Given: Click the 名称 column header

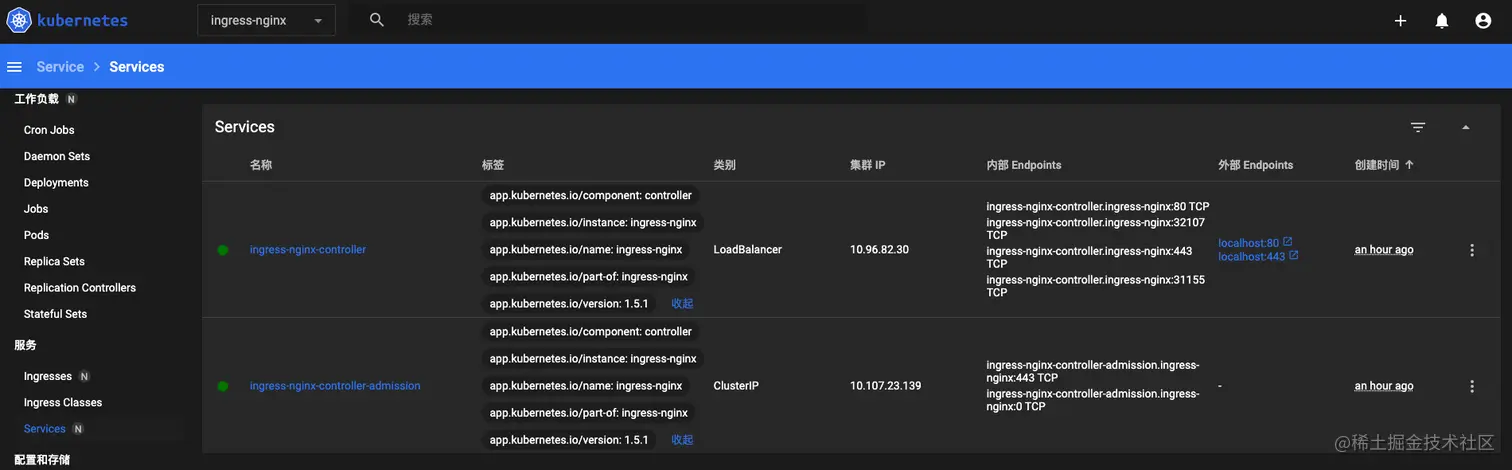Looking at the screenshot, I should [x=261, y=165].
